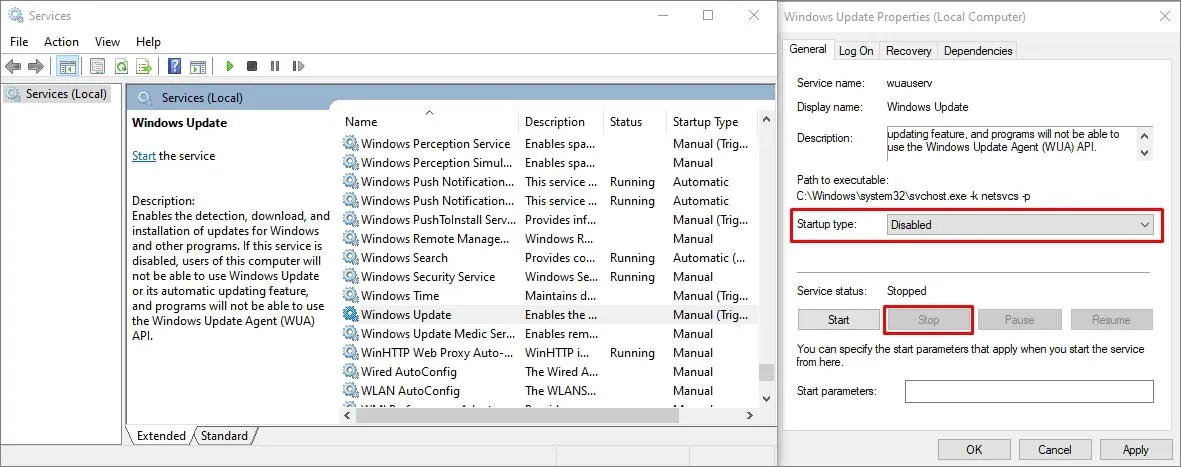Click the Restart Service toolbar icon
1181x467 pixels.
click(298, 66)
